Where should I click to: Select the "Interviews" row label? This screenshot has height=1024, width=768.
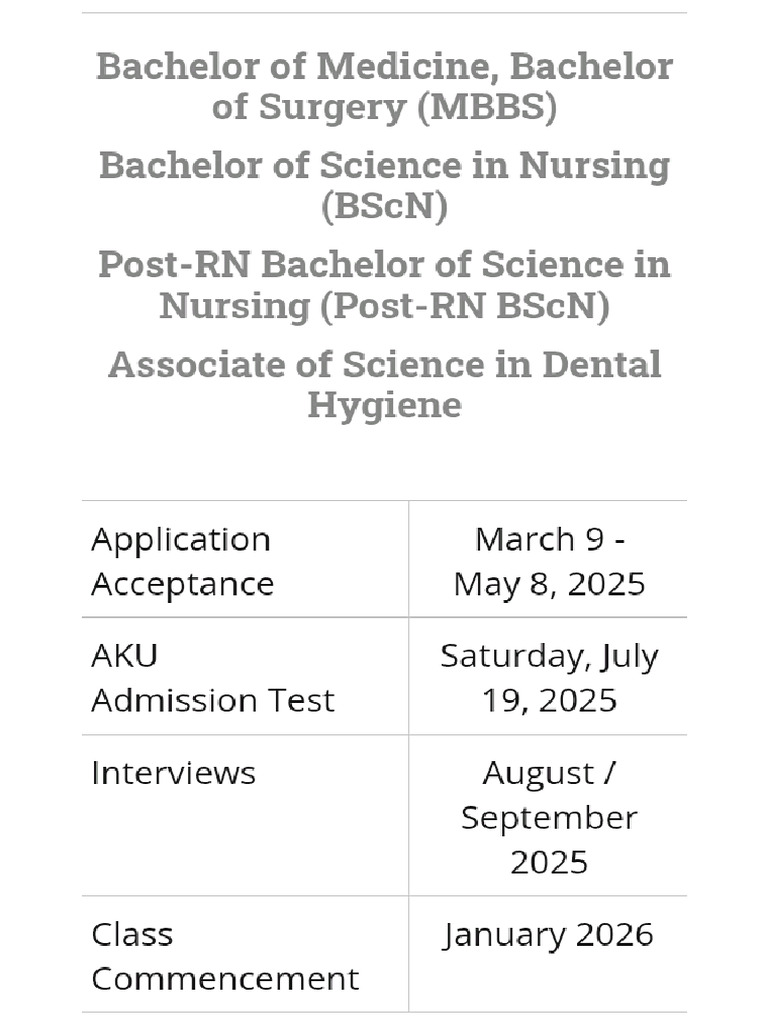173,773
